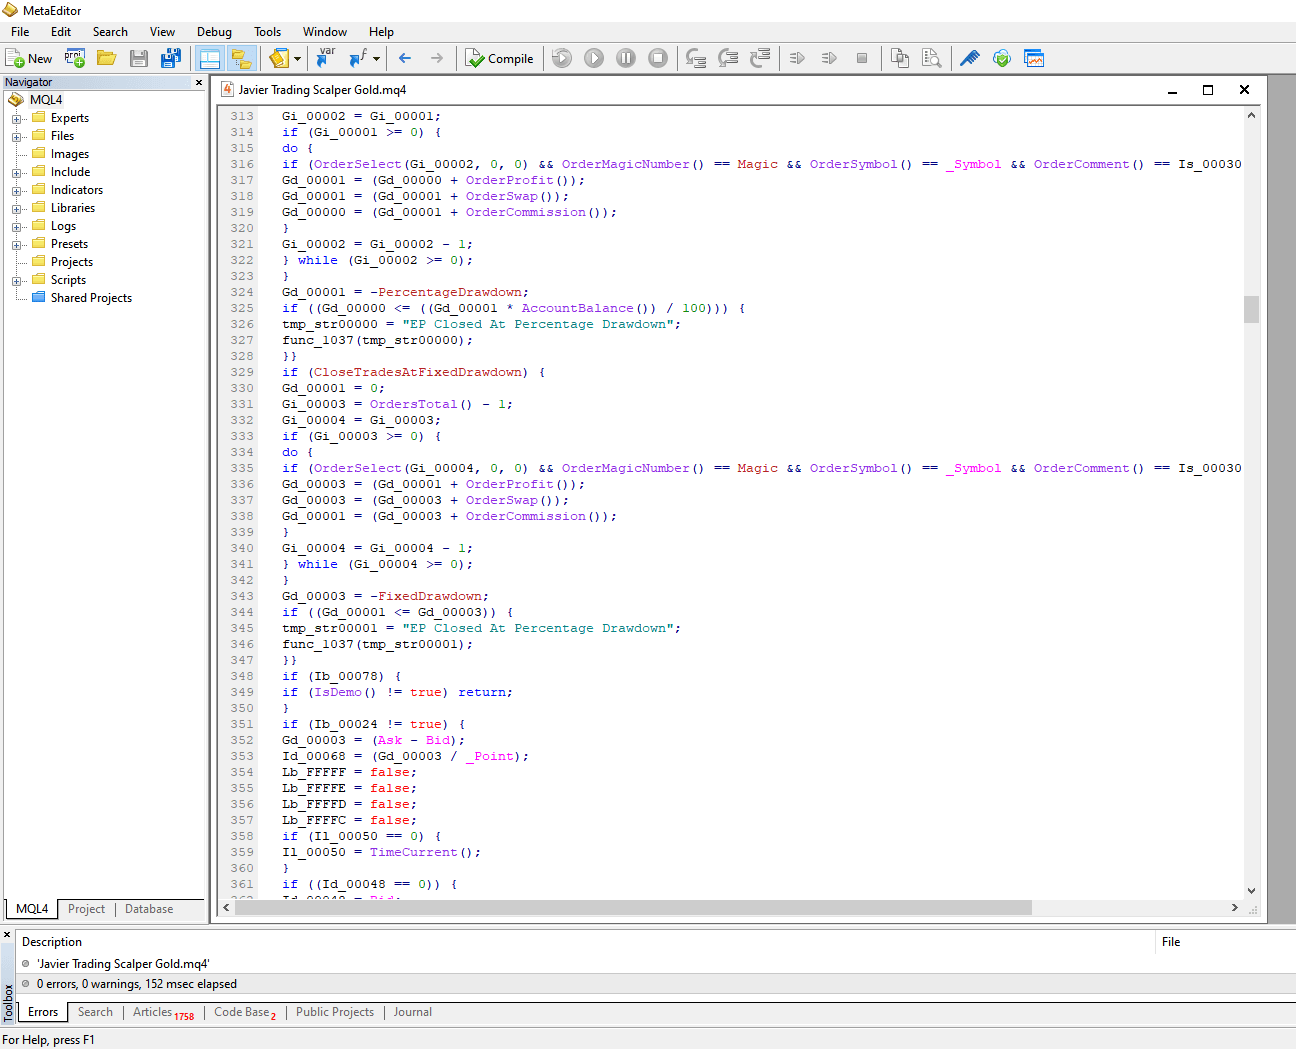
Task: Click the horizontal scrollbar thumb in editor
Action: point(634,908)
